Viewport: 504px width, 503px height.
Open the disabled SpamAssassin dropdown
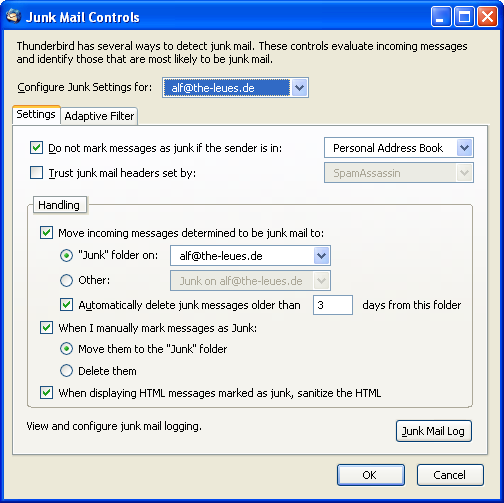(x=399, y=173)
